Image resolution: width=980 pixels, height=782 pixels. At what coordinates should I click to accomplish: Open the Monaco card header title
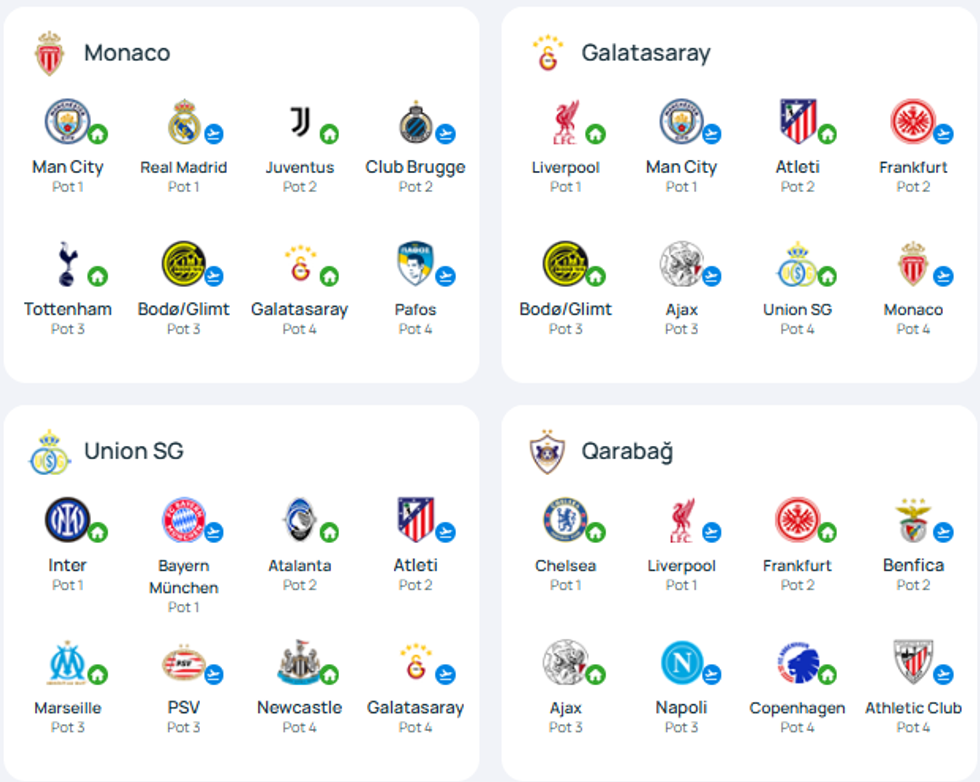[127, 53]
